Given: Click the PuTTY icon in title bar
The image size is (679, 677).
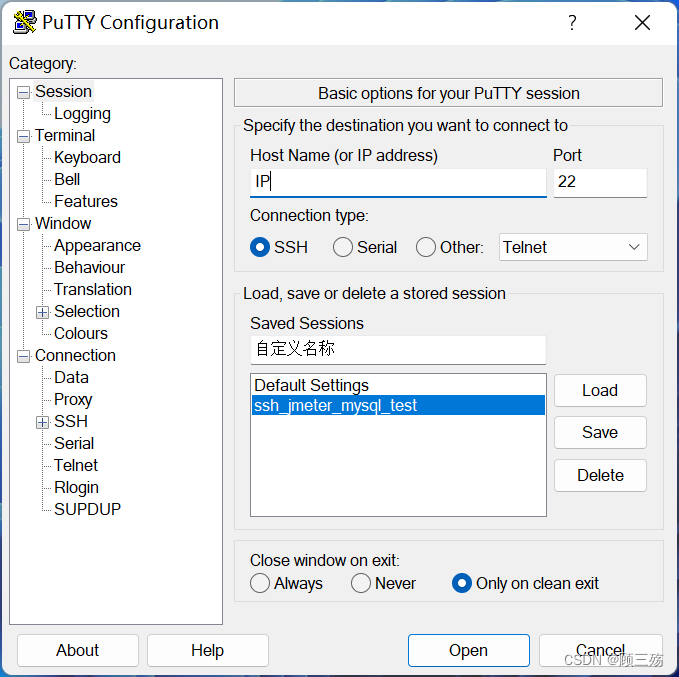Looking at the screenshot, I should 25,22.
